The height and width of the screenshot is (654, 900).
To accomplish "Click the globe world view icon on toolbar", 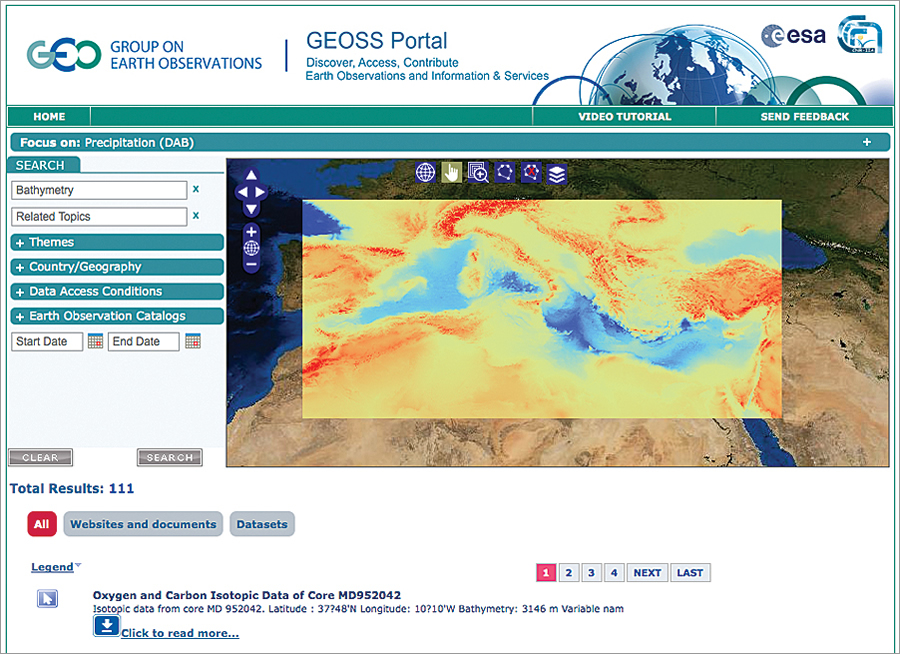I will point(425,172).
